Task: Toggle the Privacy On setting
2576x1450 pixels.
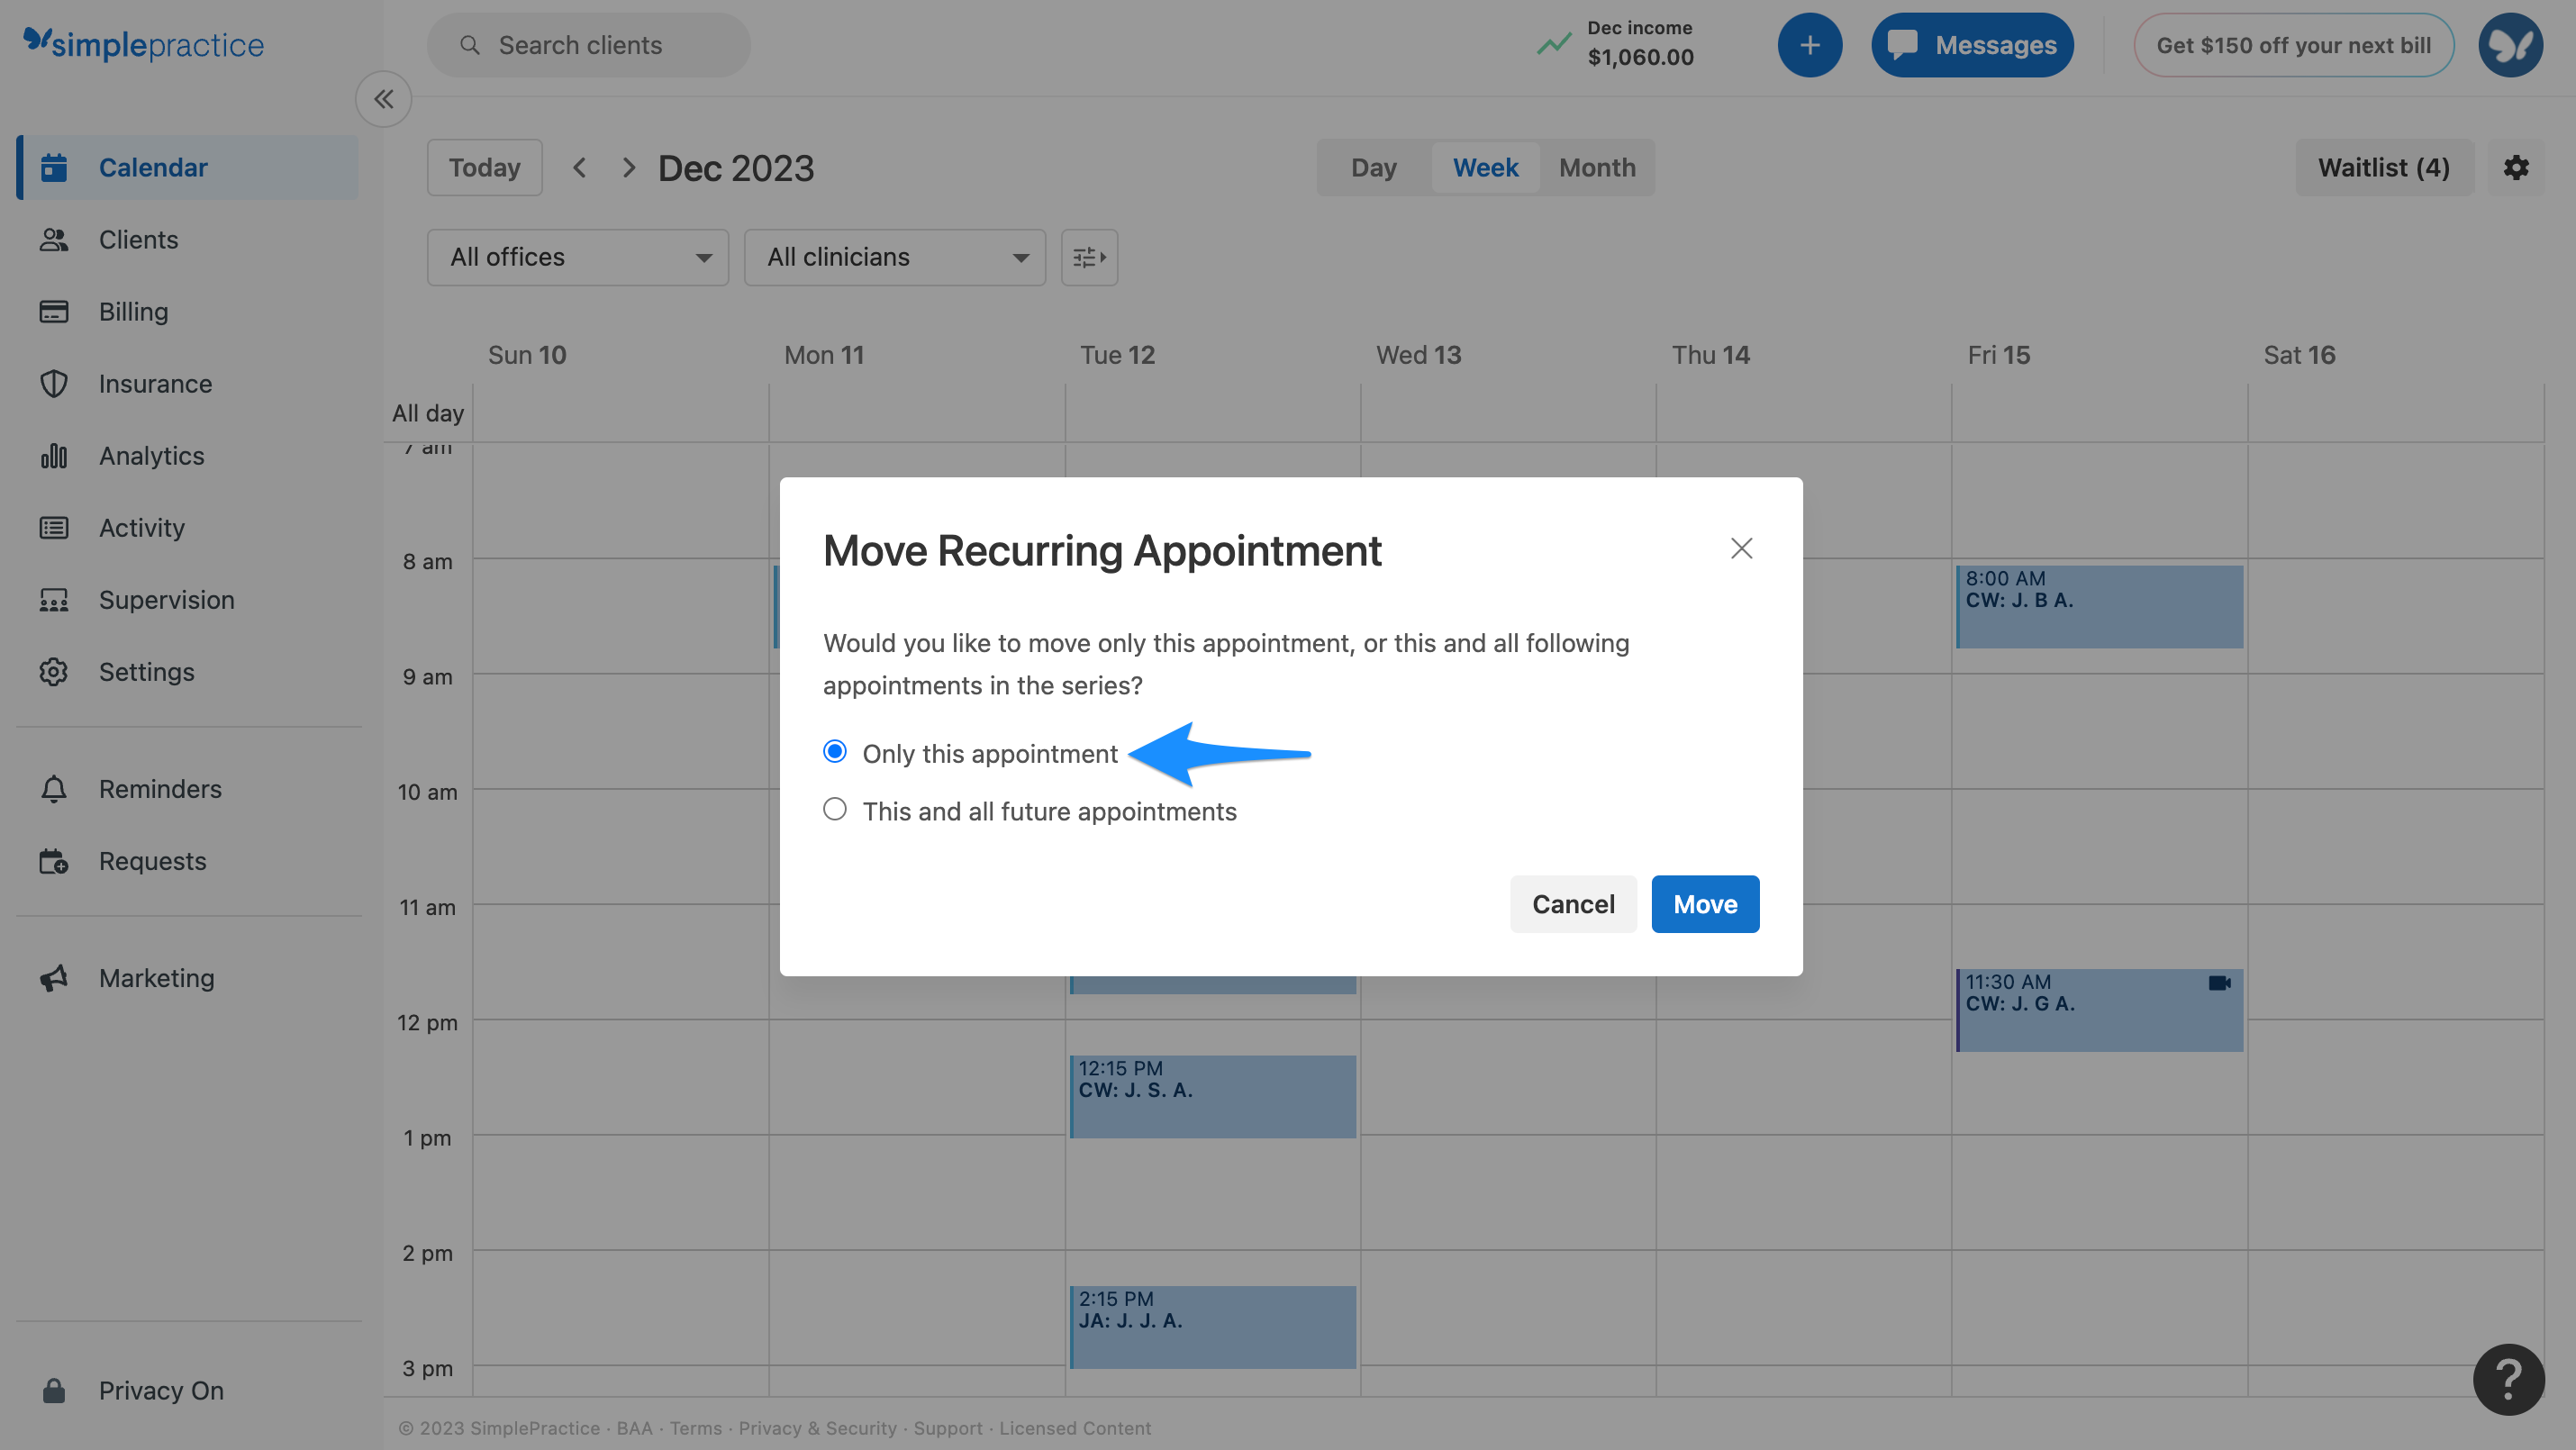Action: (161, 1390)
